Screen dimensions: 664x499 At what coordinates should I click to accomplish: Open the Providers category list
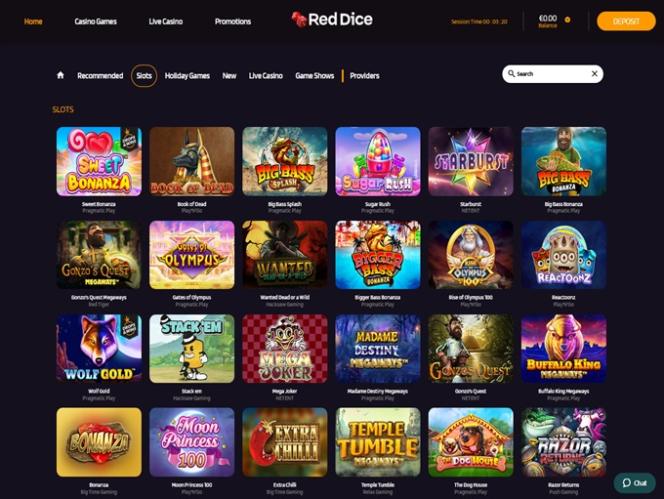[x=364, y=76]
